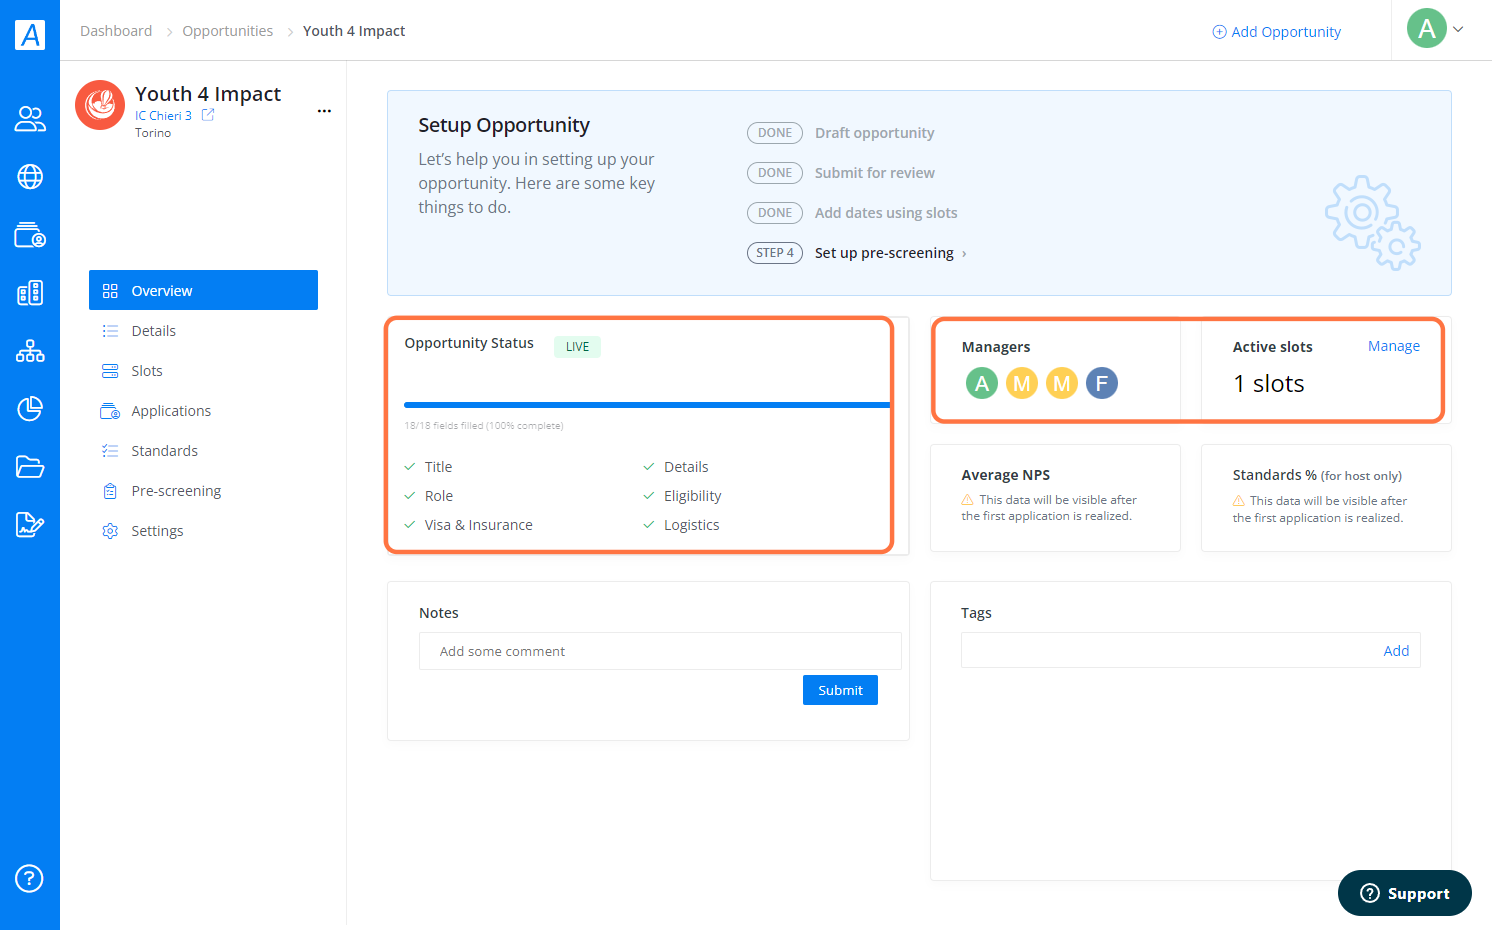
Task: Click the Youth 4 Impact organization logo
Action: tap(100, 105)
